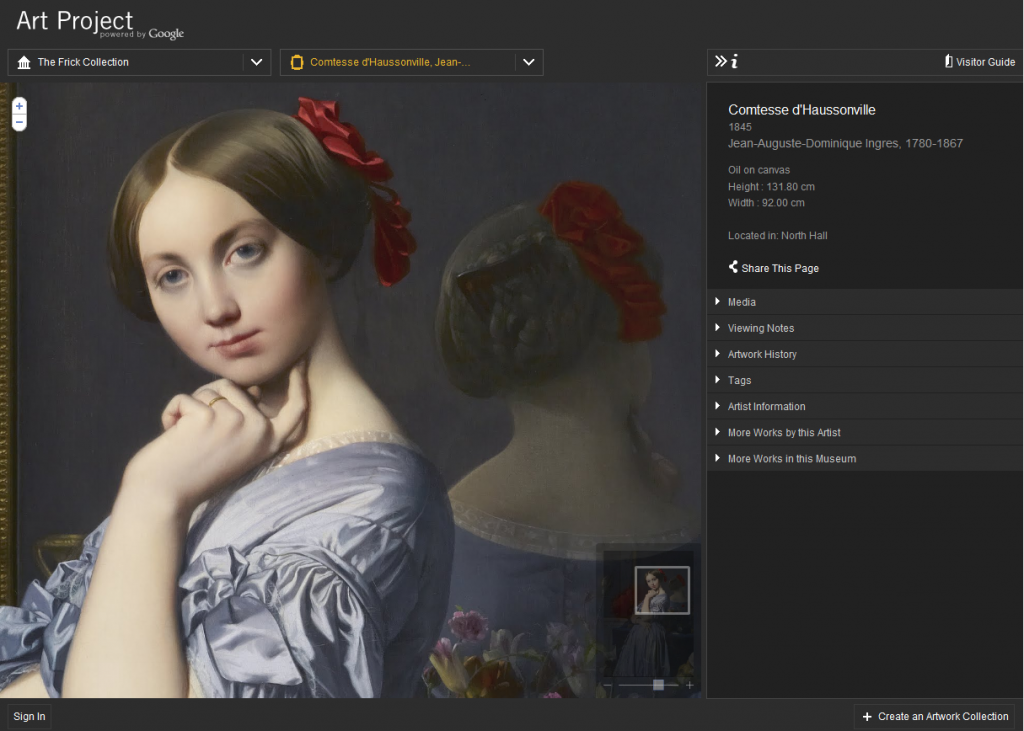The width and height of the screenshot is (1024, 731).
Task: Click the Sign In button
Action: click(28, 716)
